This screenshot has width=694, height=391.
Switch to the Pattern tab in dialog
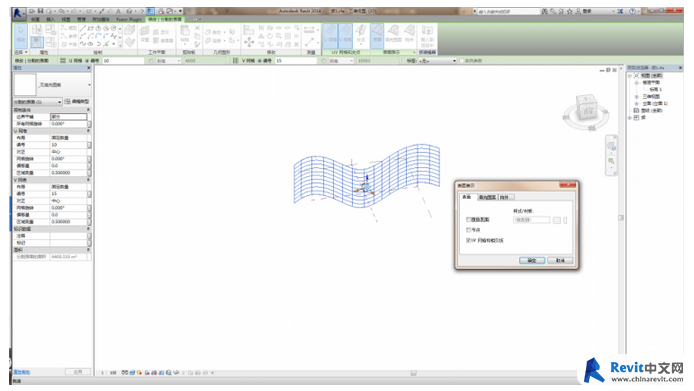point(487,197)
